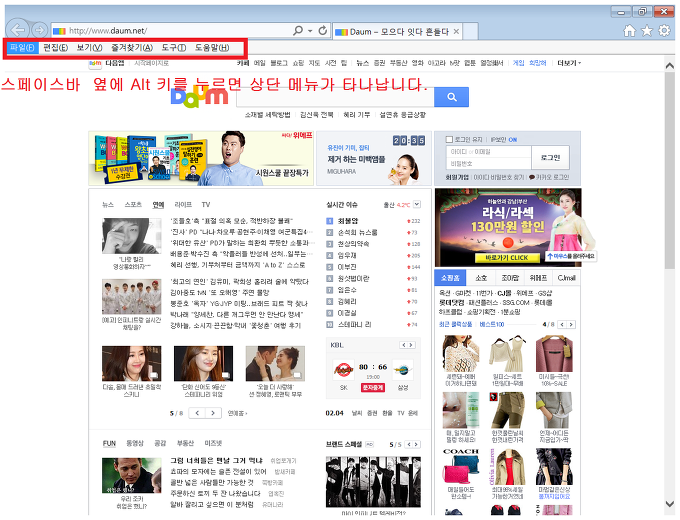680x520 pixels.
Task: Click the address bar search magnifier icon
Action: [x=298, y=30]
